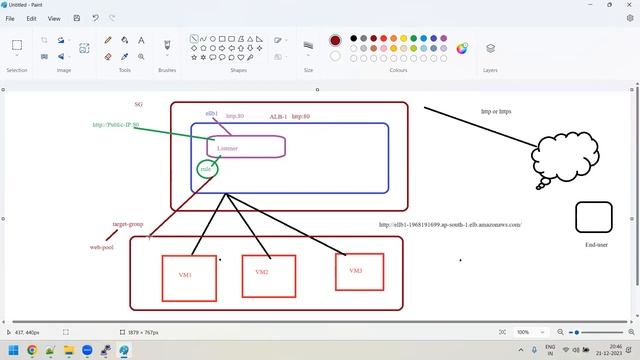Select the rectangular Selection tool

pos(17,44)
